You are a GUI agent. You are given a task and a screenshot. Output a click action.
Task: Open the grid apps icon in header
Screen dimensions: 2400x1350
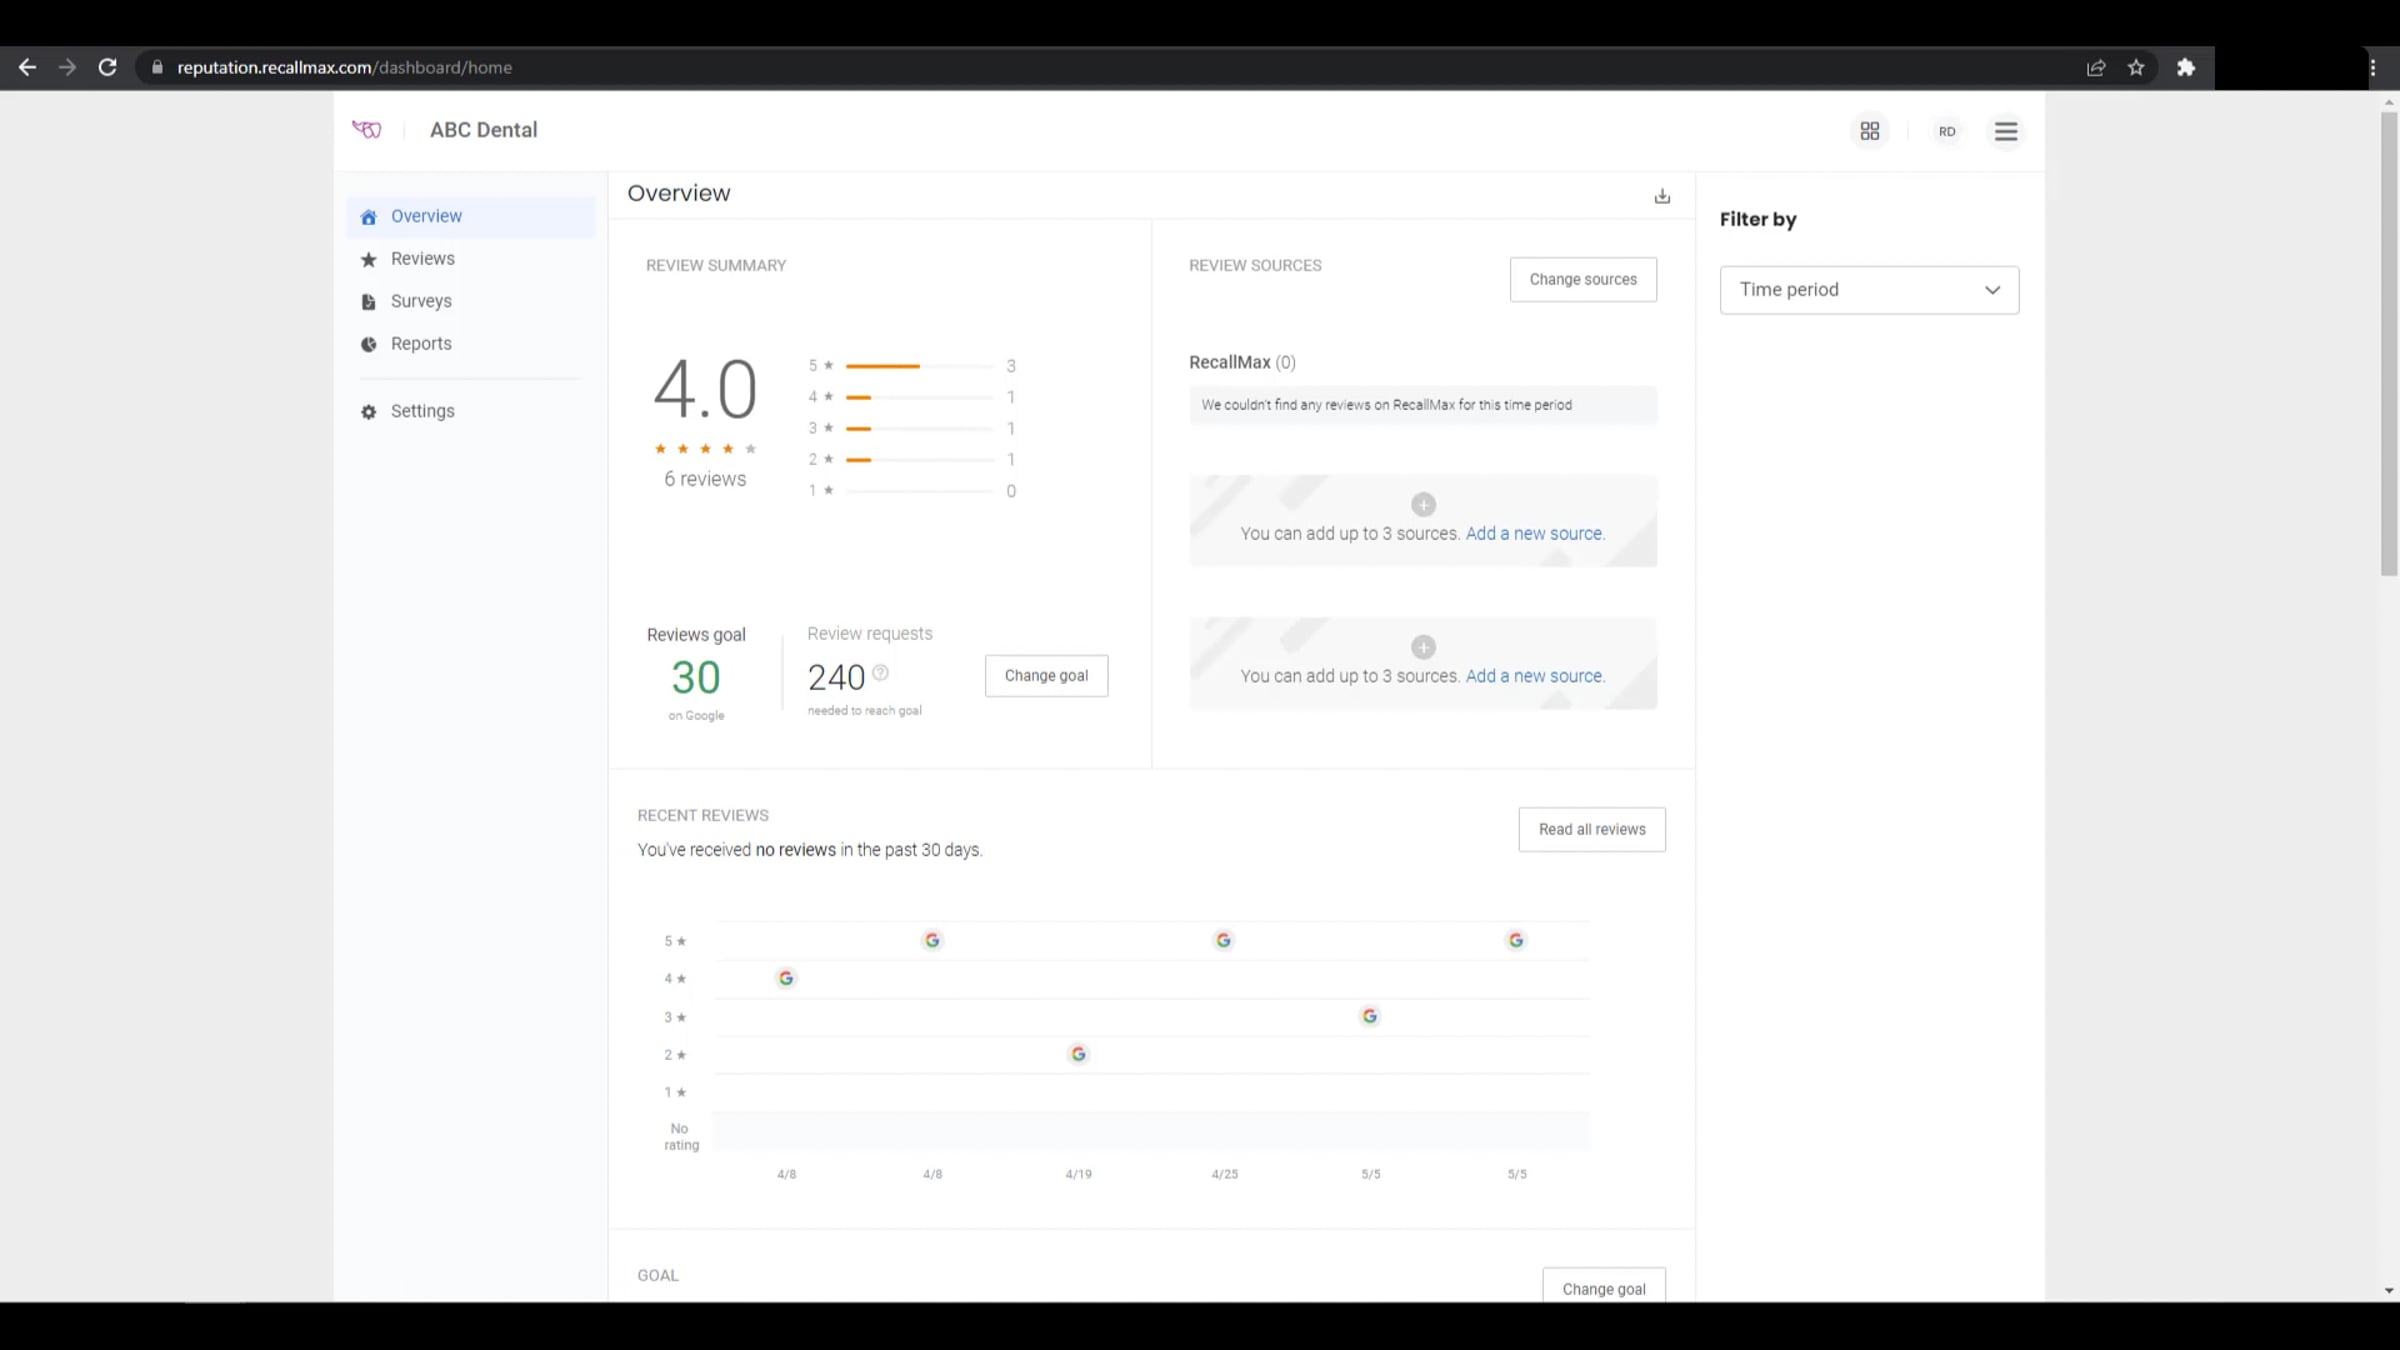(x=1869, y=131)
